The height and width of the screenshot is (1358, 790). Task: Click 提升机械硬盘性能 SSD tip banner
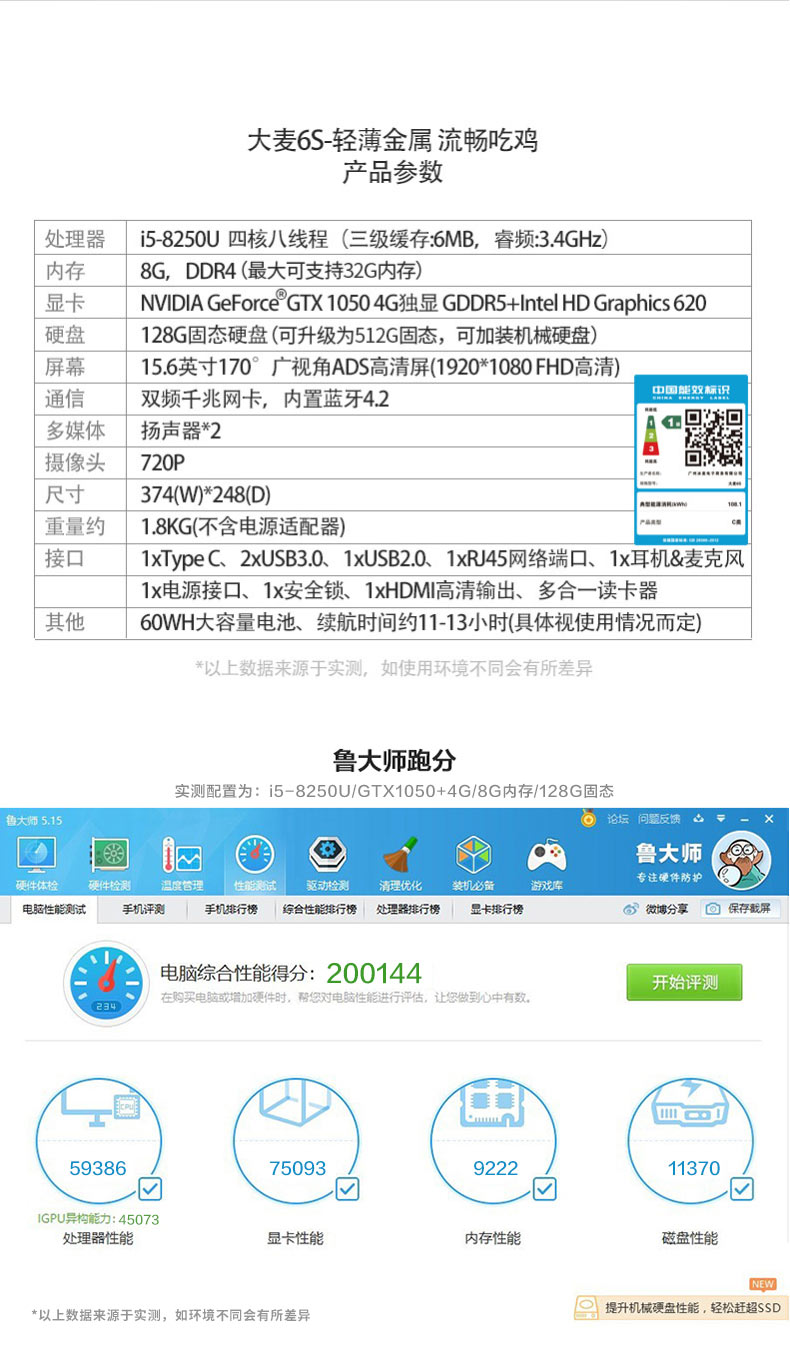(x=681, y=1307)
